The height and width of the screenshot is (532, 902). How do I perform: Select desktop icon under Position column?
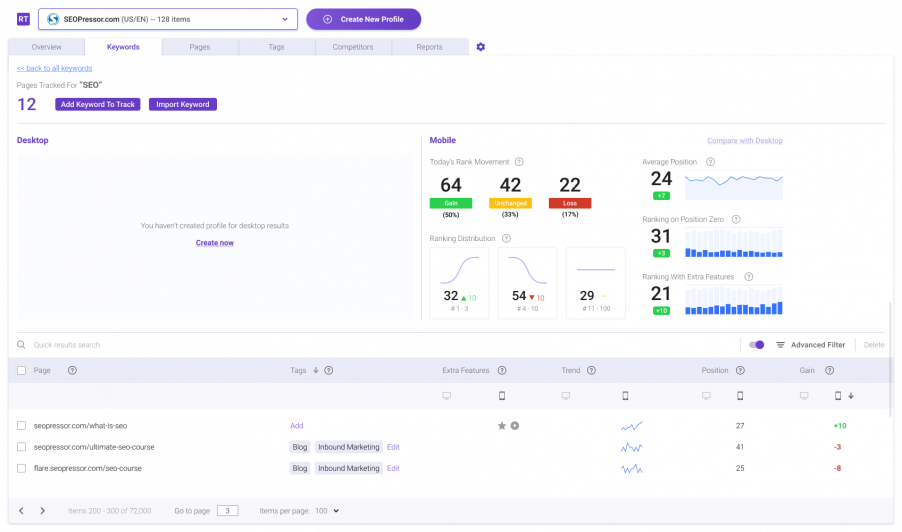[x=706, y=396]
